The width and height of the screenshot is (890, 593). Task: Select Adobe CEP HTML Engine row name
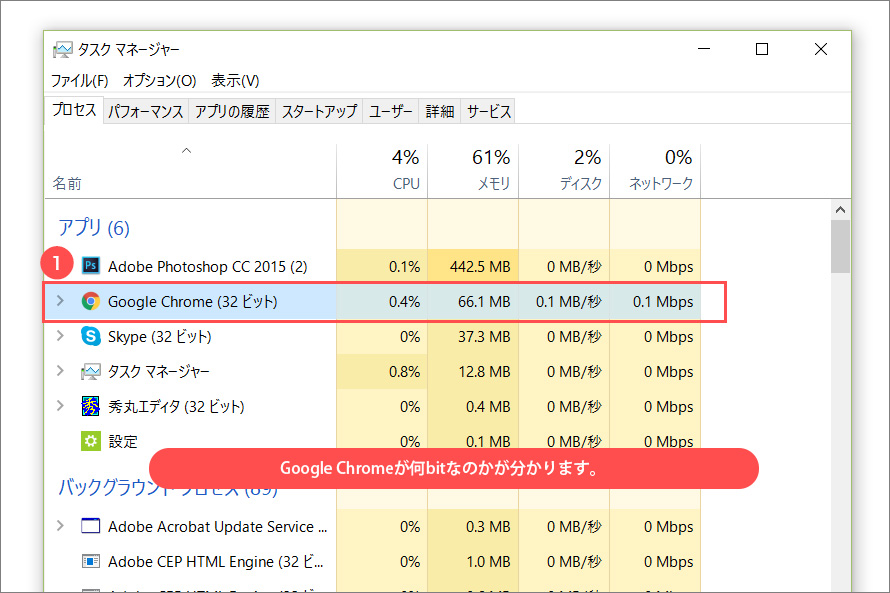pos(216,561)
